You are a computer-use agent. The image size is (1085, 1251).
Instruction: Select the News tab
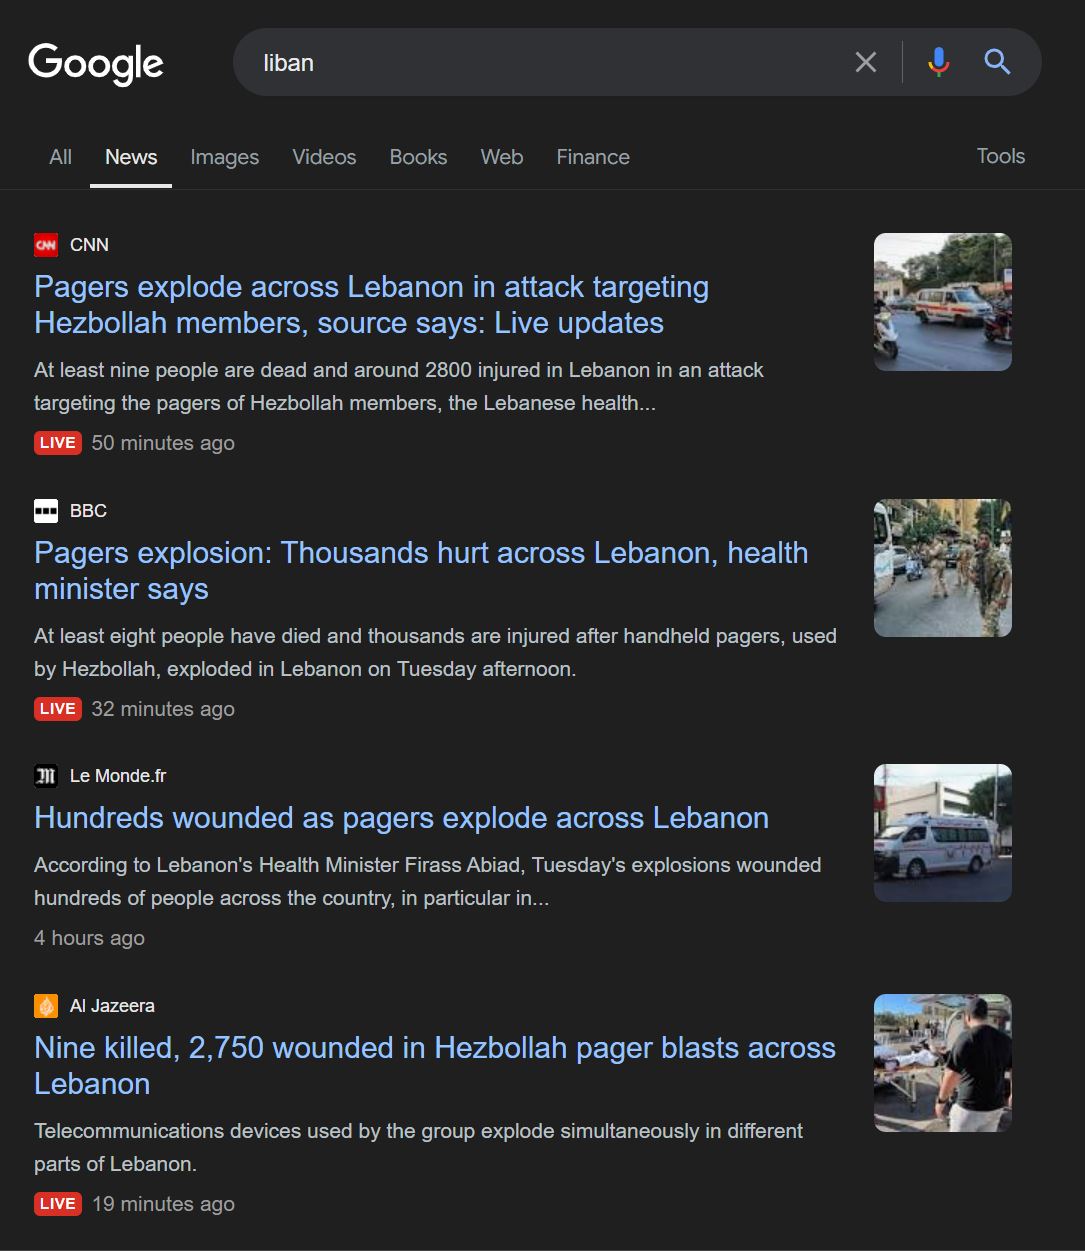point(131,157)
